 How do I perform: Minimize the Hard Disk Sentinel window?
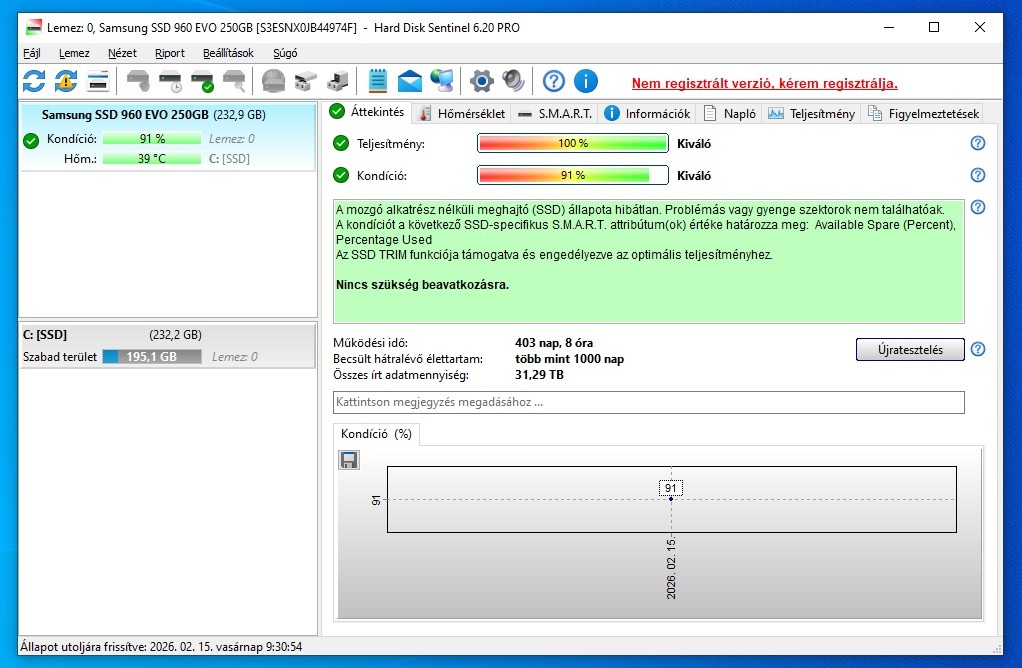pos(889,27)
